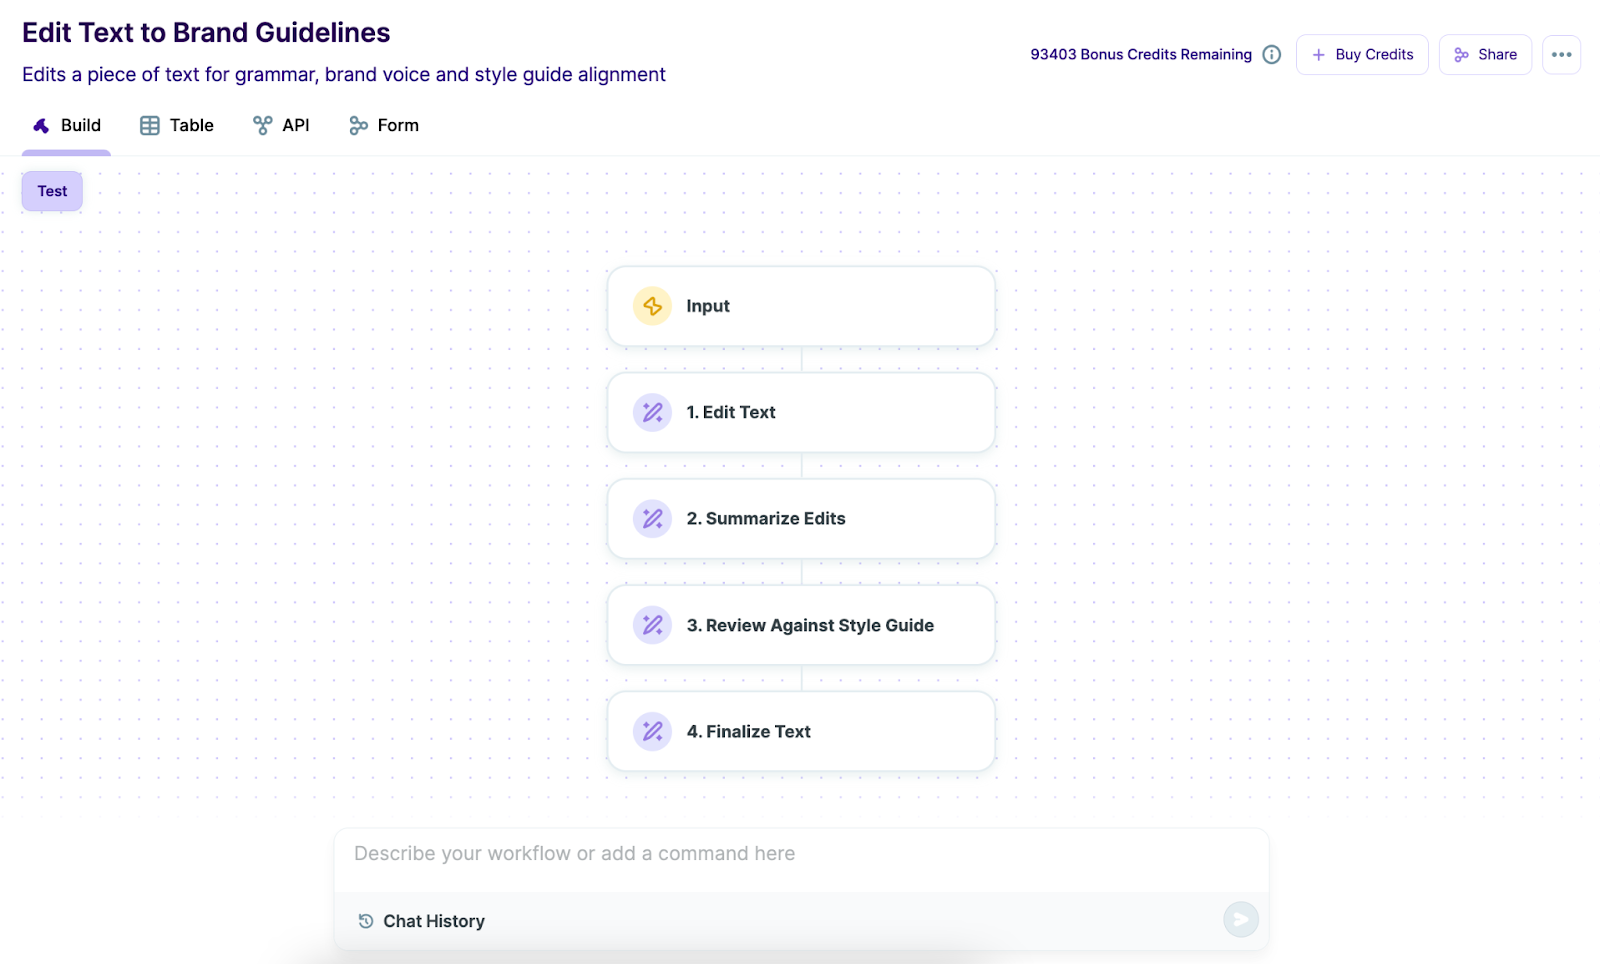Switch to the Form tab
1600x964 pixels.
point(383,125)
